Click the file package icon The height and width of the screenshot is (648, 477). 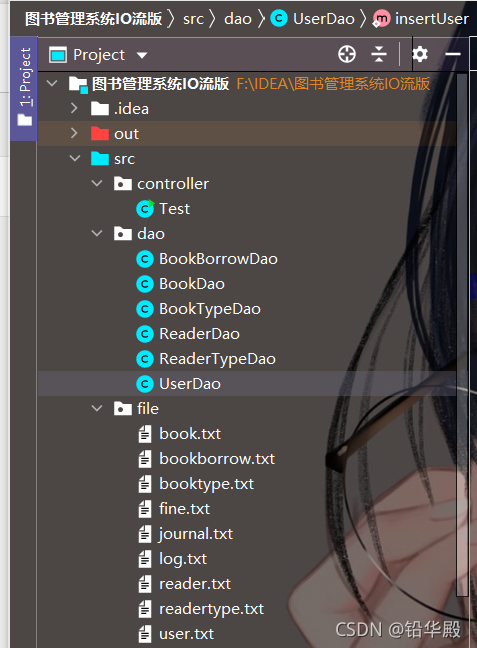(123, 409)
